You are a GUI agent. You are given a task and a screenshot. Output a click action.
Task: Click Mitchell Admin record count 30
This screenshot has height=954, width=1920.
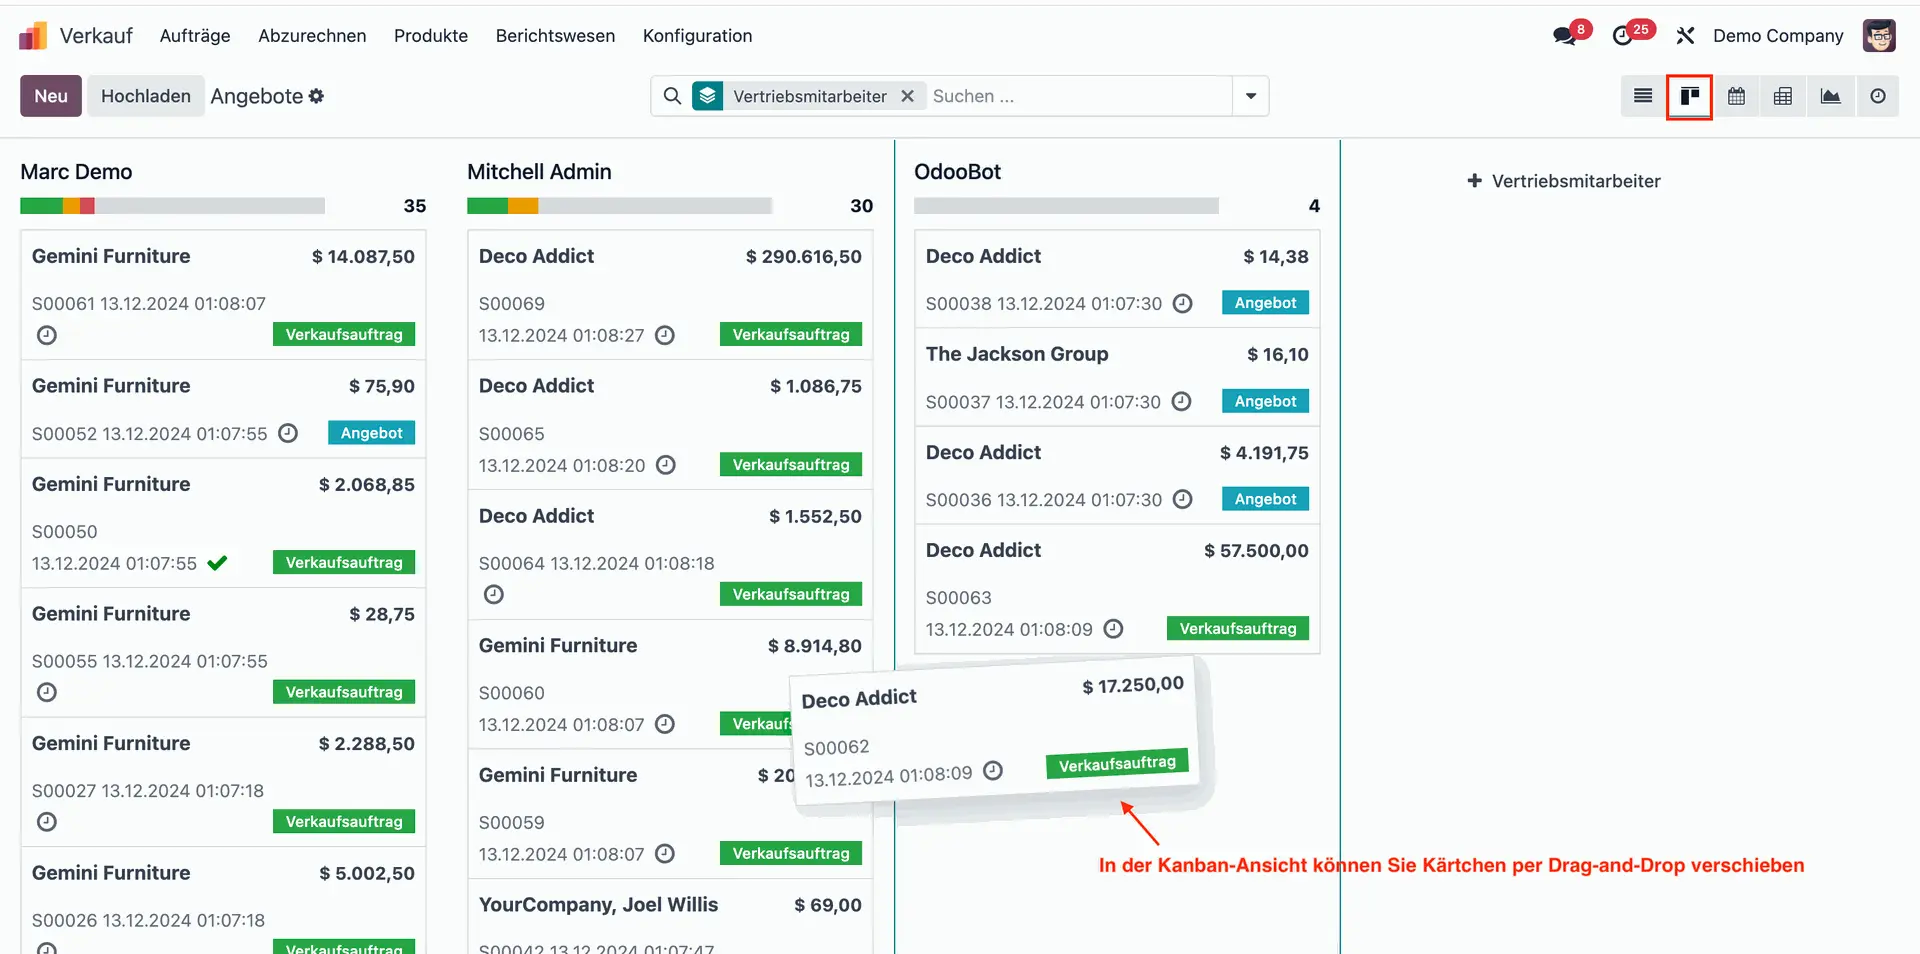862,206
